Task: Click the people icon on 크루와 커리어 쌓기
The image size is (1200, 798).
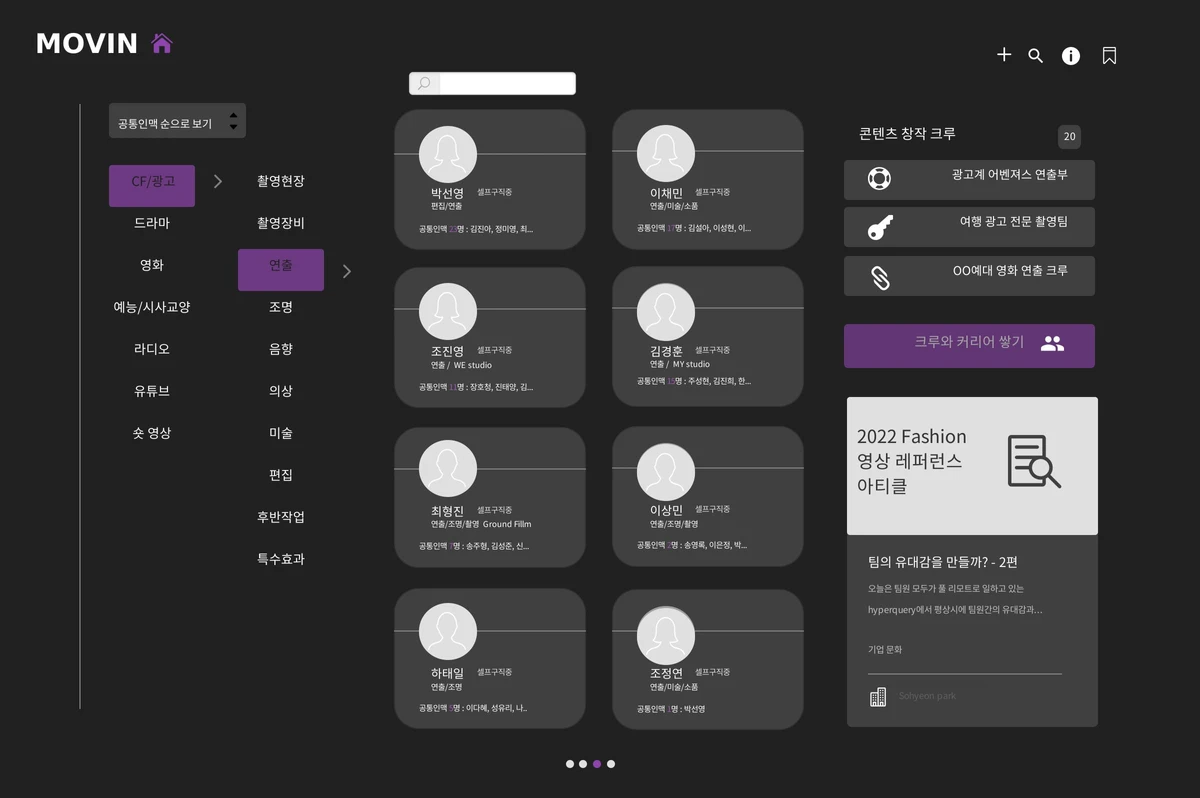Action: click(1052, 344)
